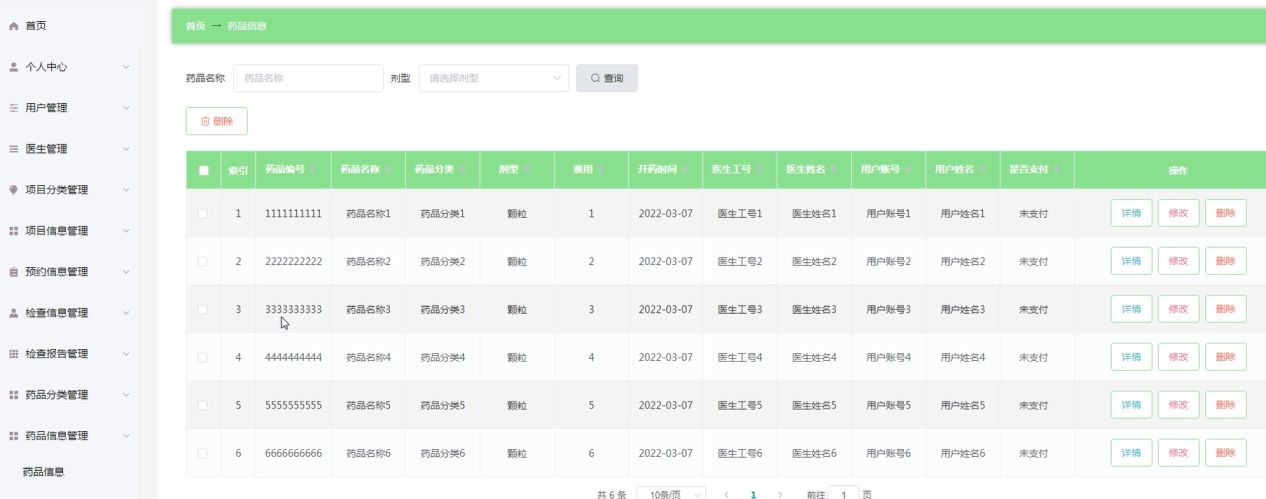Click the 查询 search button
The width and height of the screenshot is (1266, 499).
point(607,78)
